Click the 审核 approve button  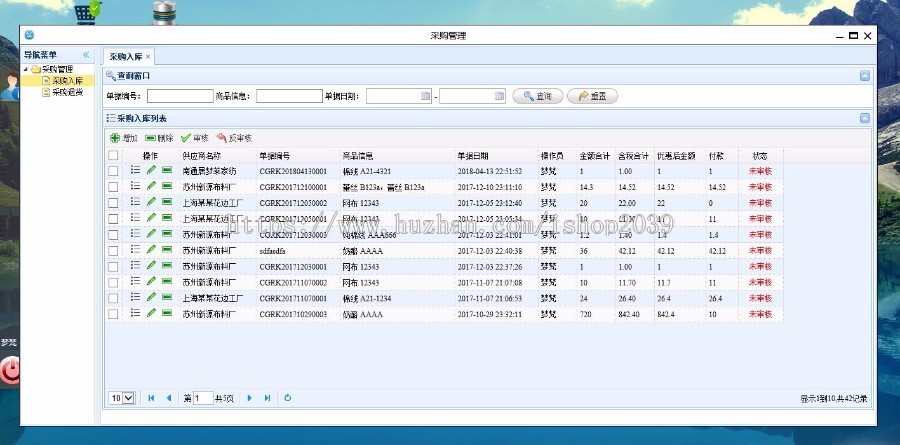click(x=195, y=138)
